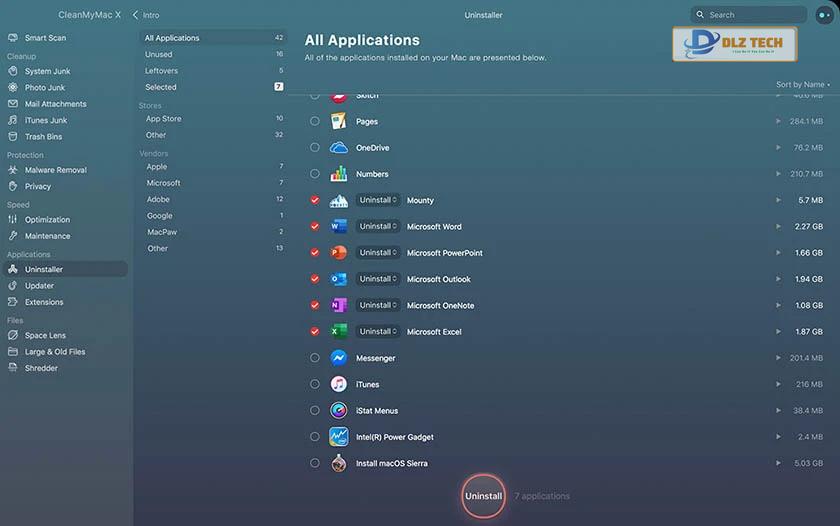Open the Sort by Name dropdown
The width and height of the screenshot is (840, 526).
802,85
